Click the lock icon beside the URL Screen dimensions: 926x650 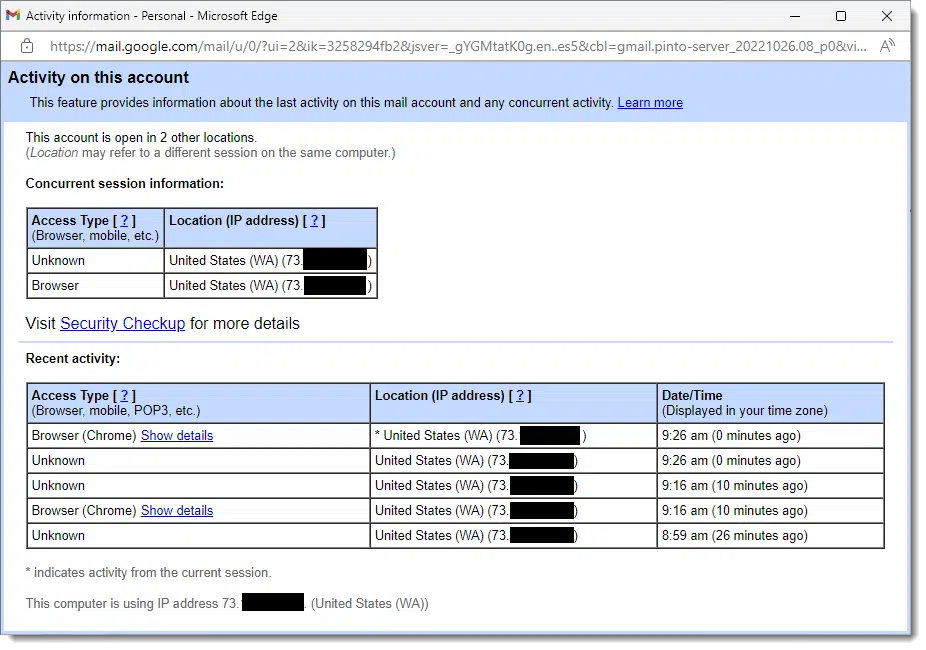pos(27,46)
